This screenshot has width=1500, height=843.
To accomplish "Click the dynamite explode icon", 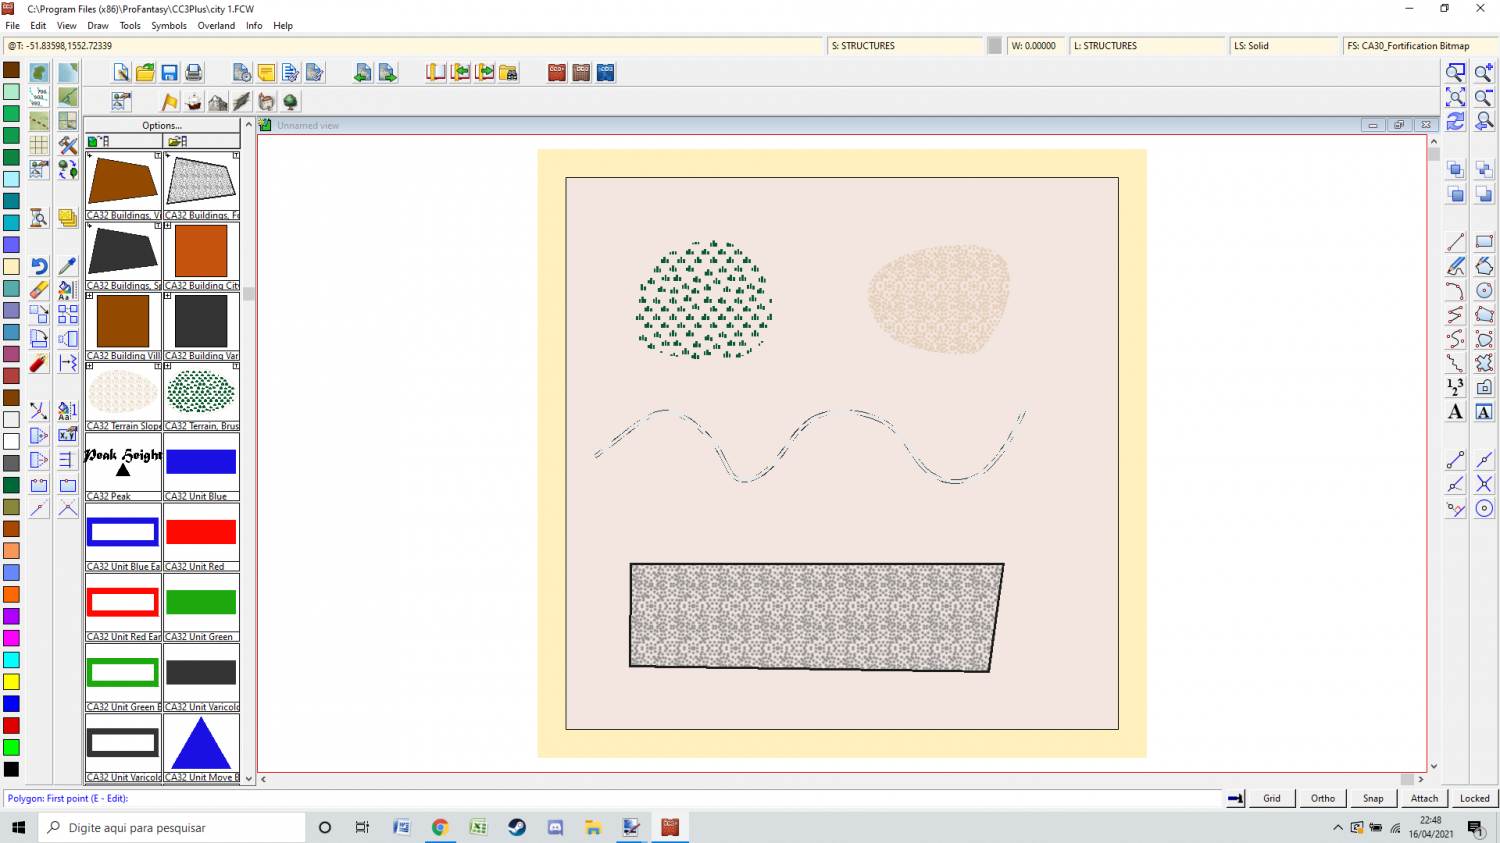I will [x=39, y=363].
